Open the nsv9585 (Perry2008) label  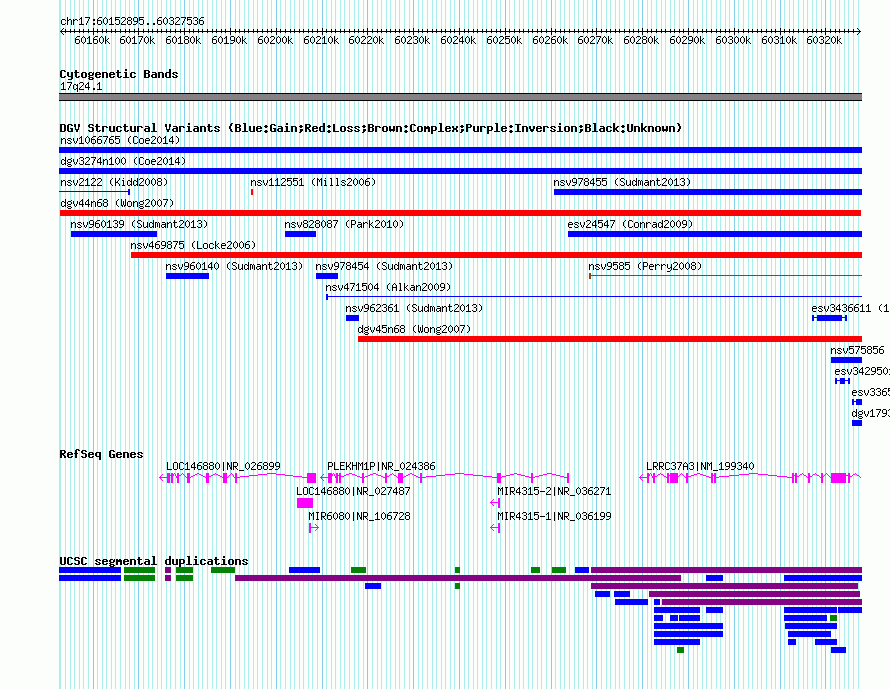645,266
